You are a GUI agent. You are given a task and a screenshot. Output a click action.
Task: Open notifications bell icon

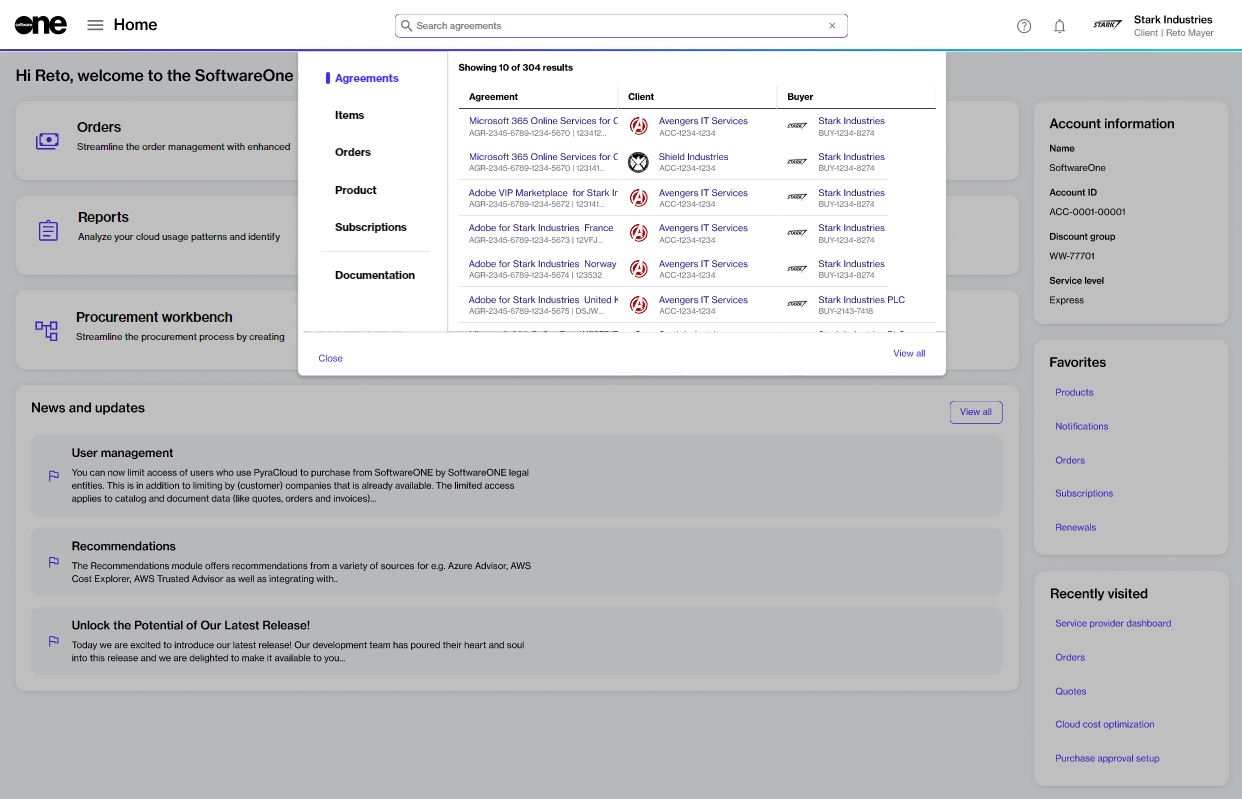point(1059,26)
